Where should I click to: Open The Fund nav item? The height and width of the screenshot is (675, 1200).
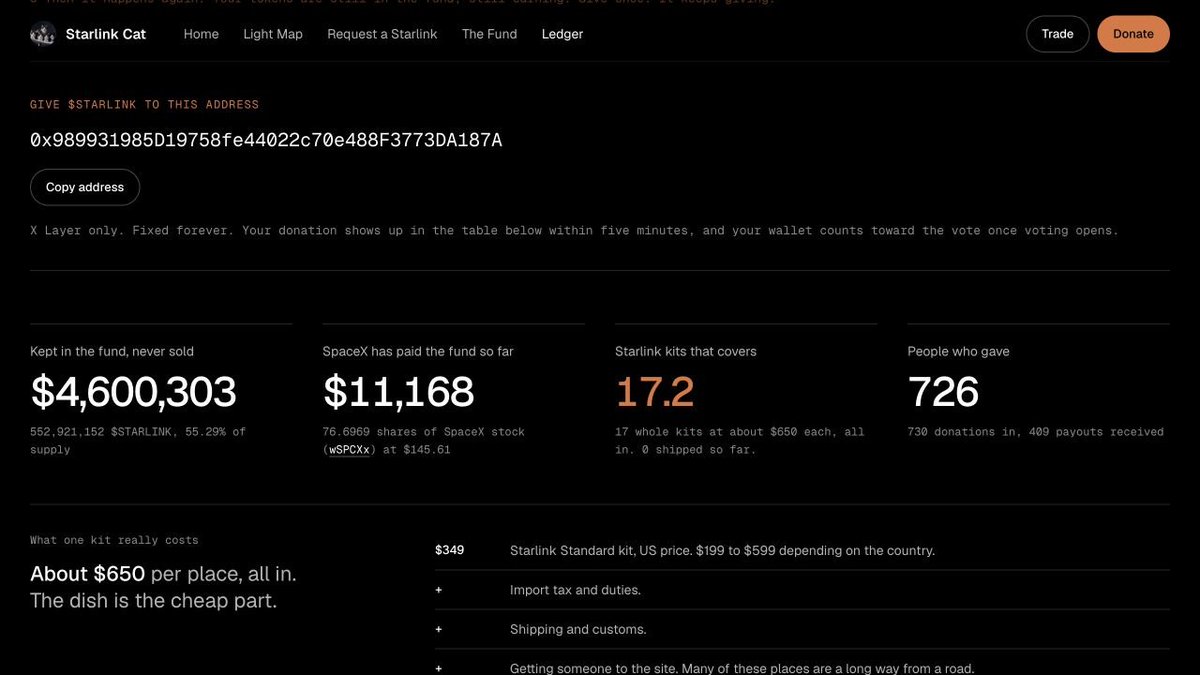(x=489, y=34)
